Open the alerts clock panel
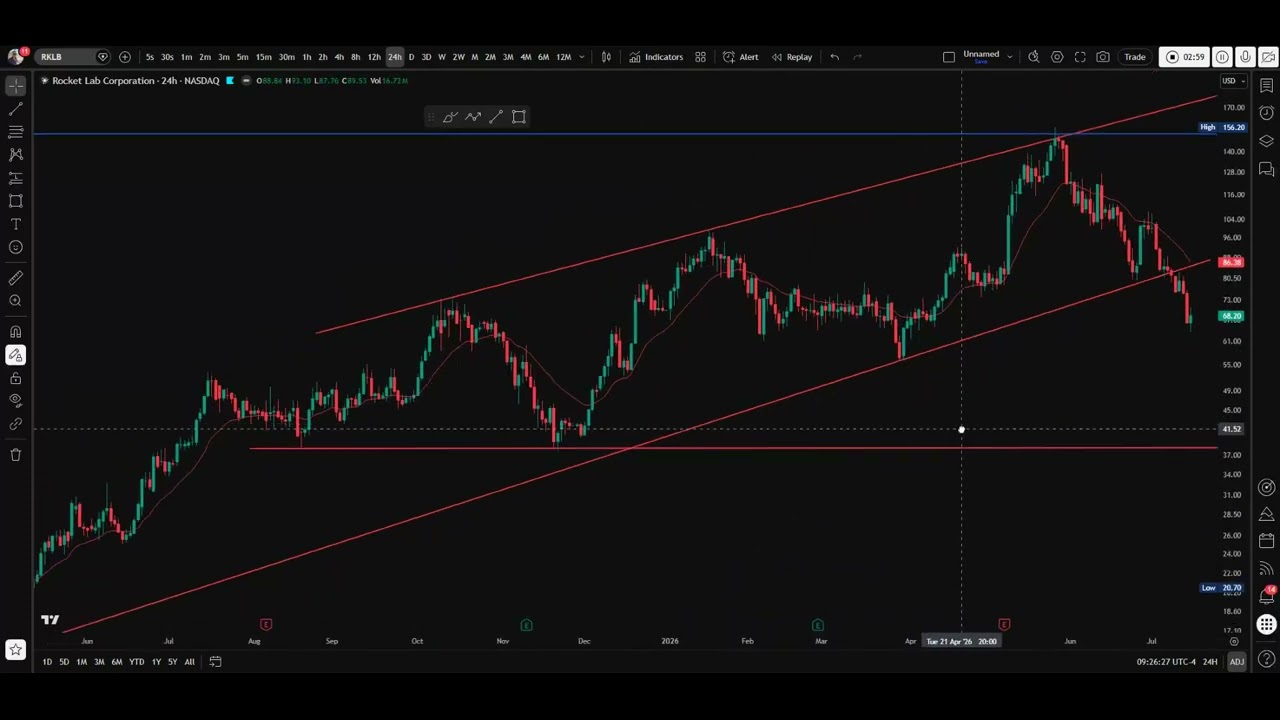 click(1266, 113)
